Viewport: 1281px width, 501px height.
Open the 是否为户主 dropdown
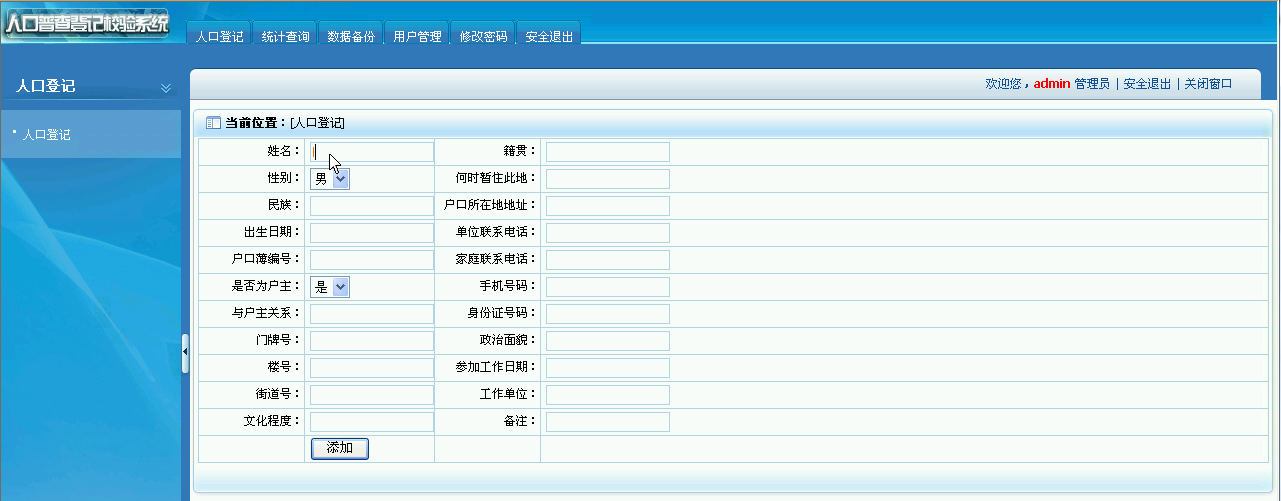point(330,287)
